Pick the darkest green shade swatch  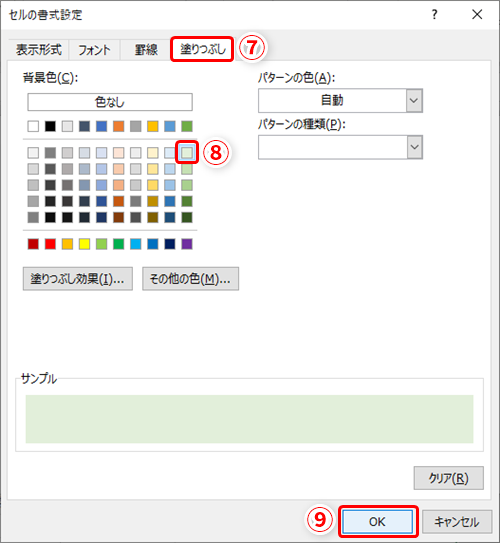tap(187, 217)
